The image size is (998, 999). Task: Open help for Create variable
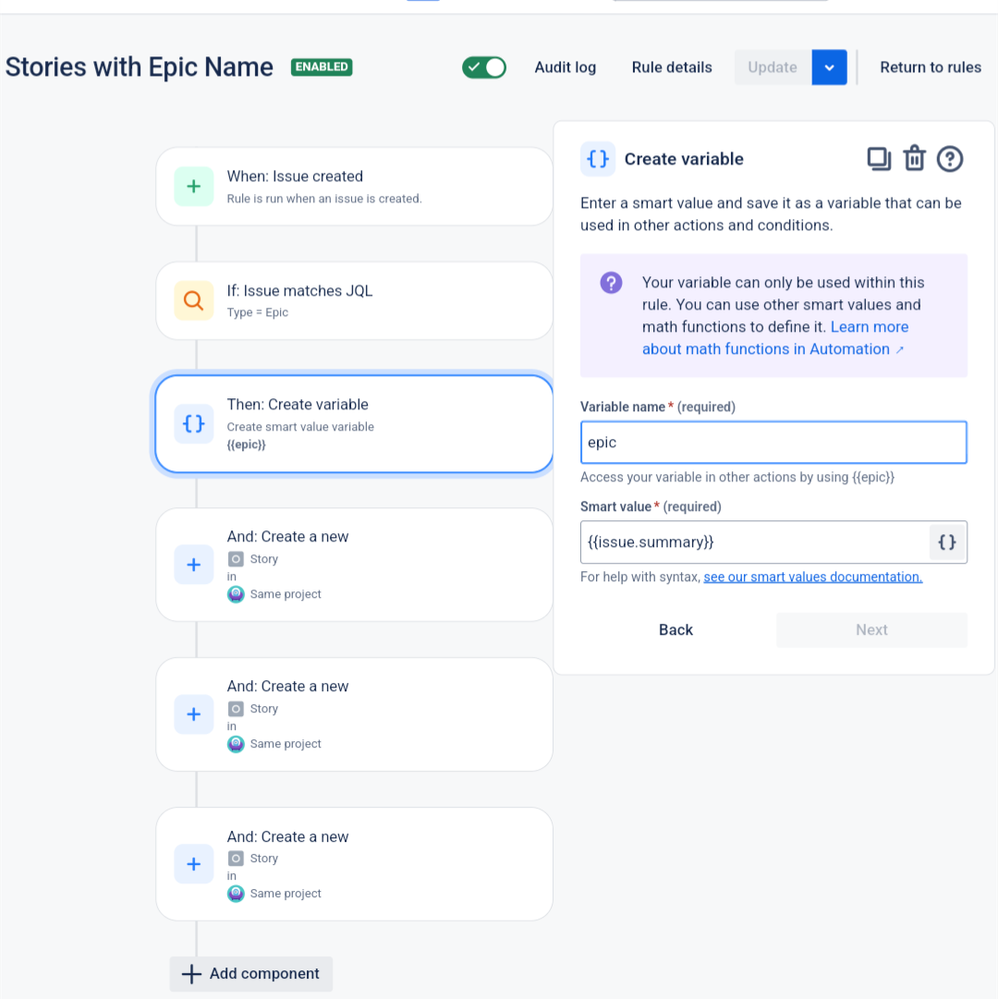pos(950,159)
